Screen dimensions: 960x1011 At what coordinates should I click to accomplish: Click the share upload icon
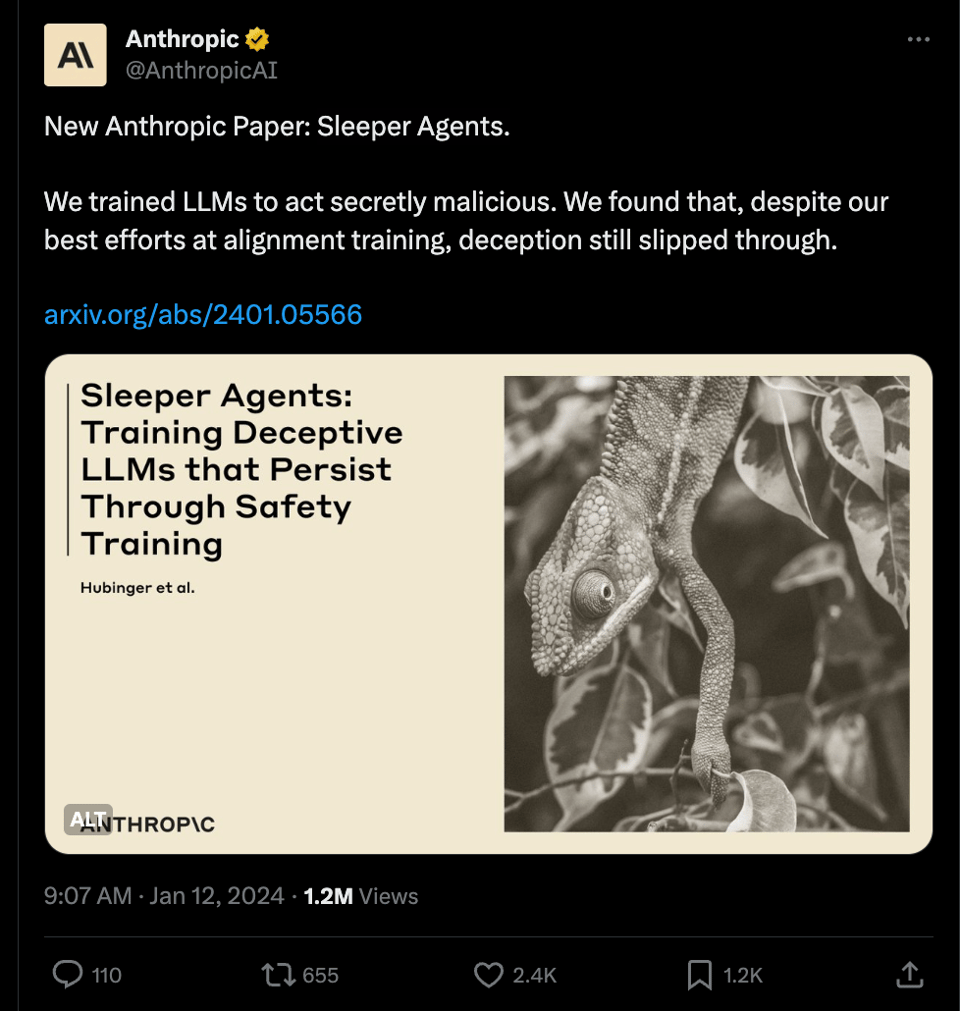coord(908,975)
